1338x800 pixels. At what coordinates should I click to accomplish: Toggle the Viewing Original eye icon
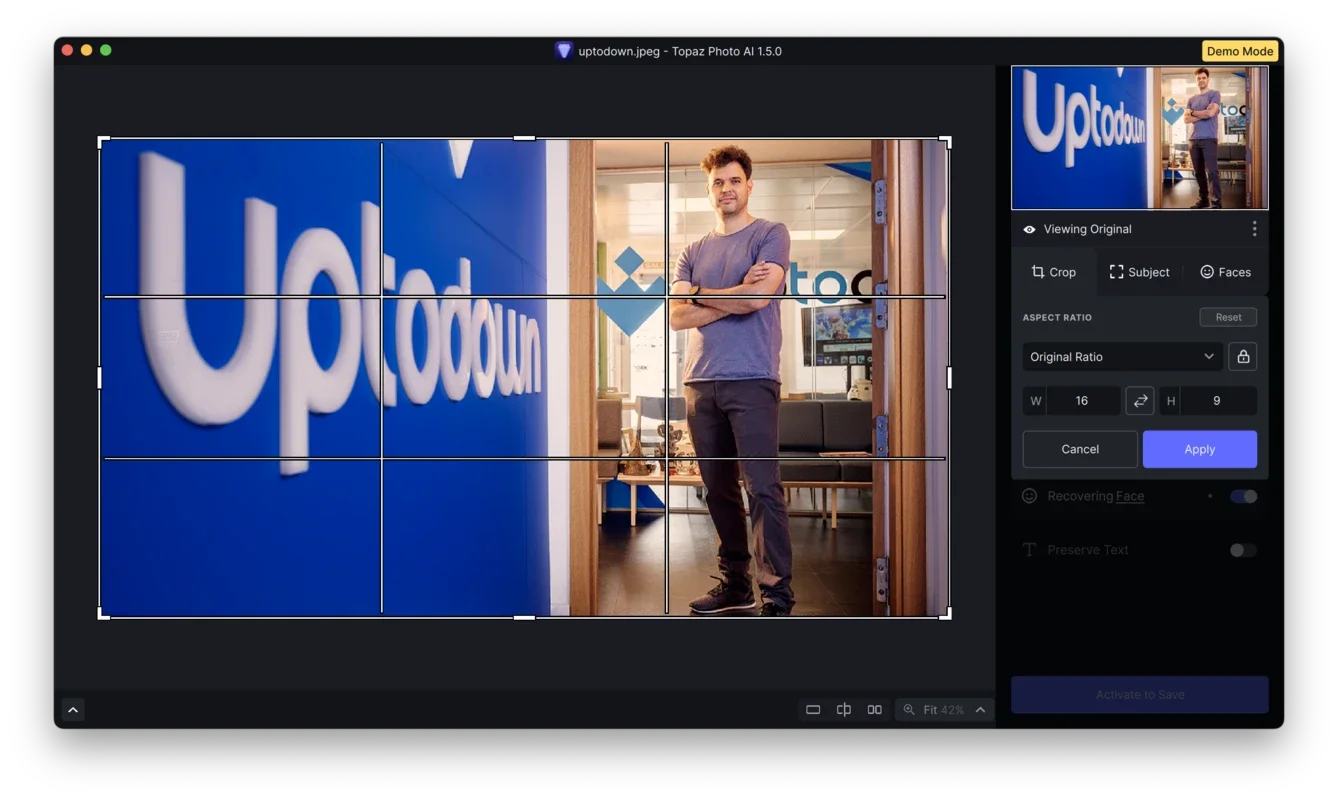(1029, 229)
